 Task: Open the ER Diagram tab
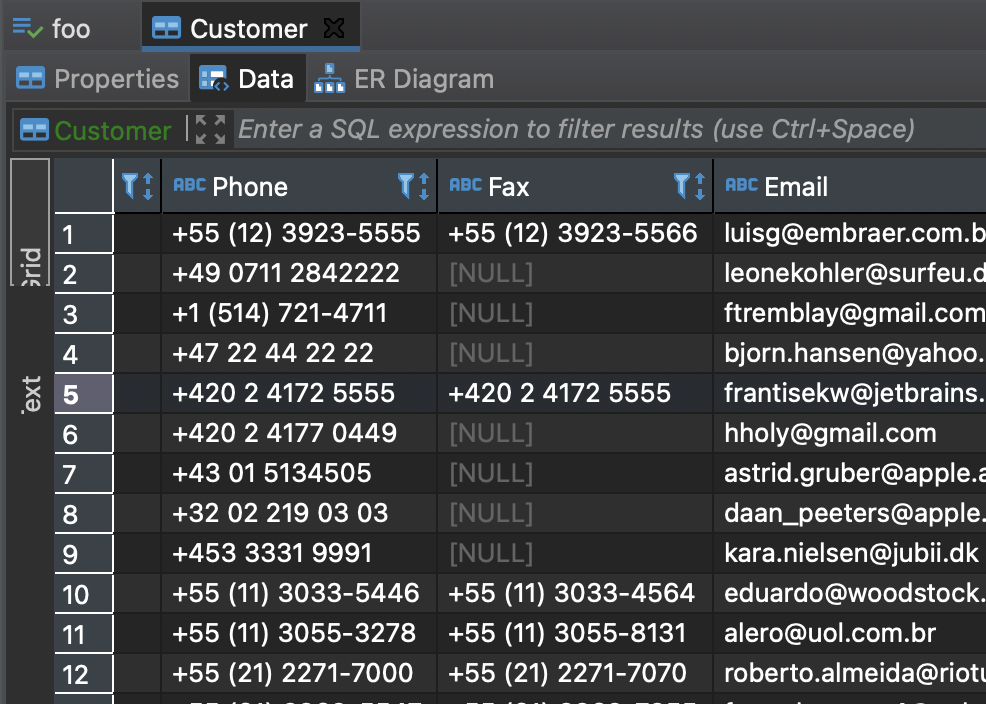click(x=403, y=79)
